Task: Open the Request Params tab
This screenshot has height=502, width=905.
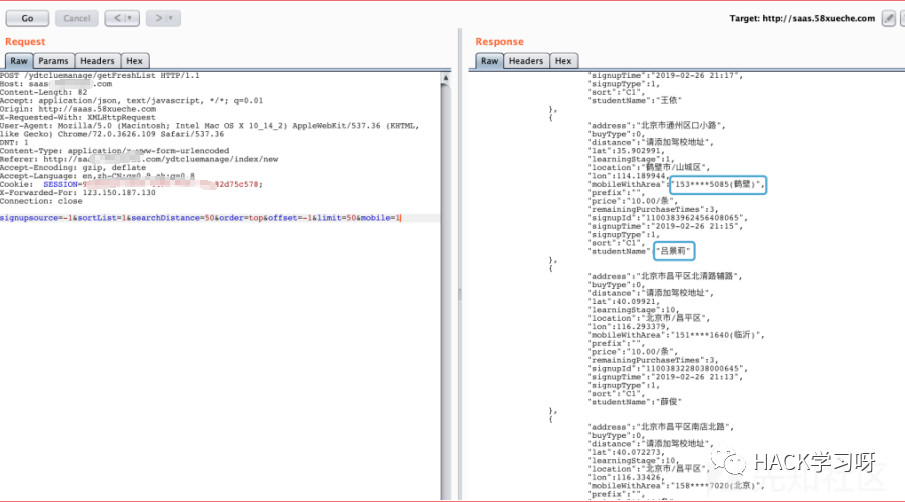Action: [x=53, y=61]
